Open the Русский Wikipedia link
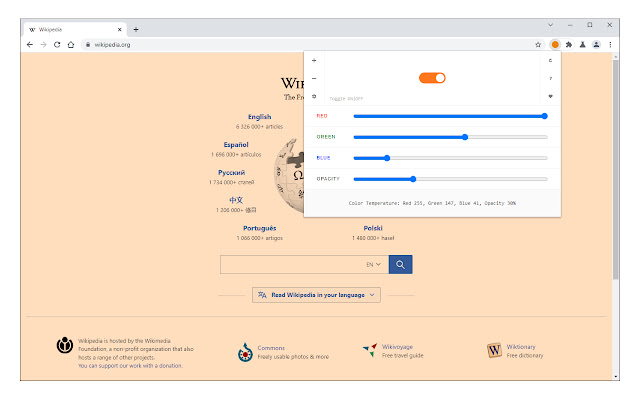Image resolution: width=640 pixels, height=400 pixels. click(231, 172)
